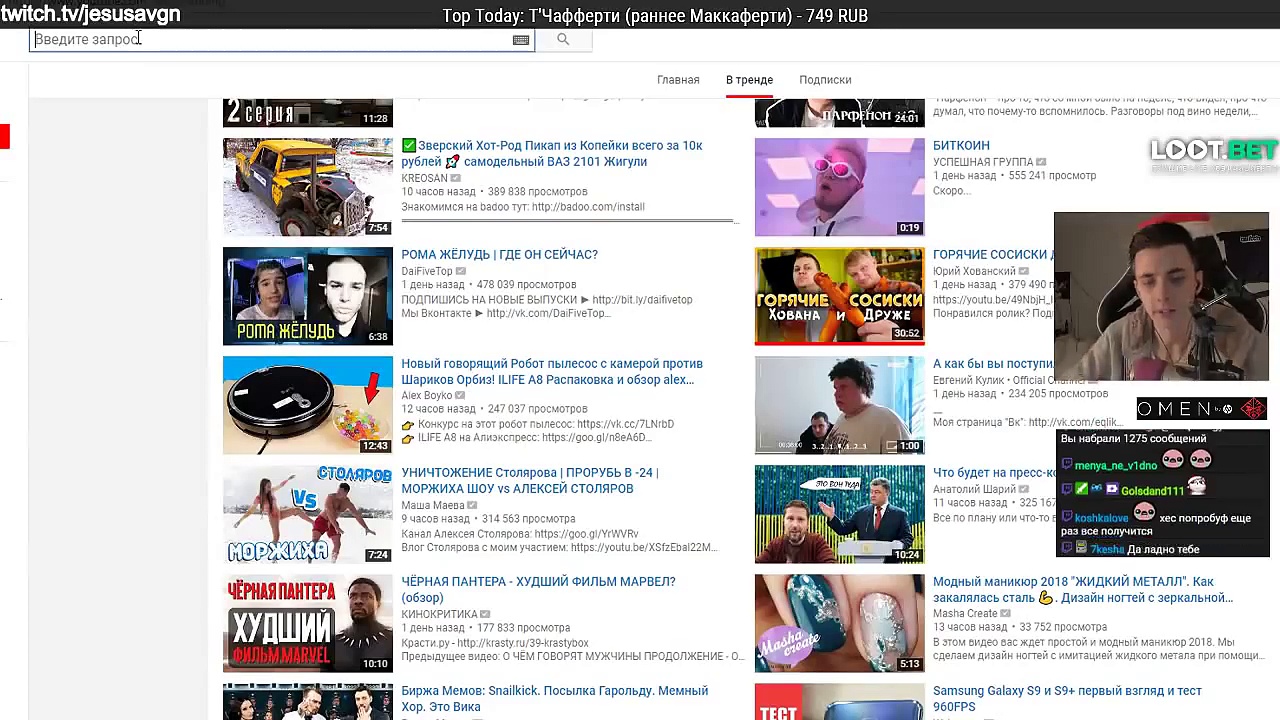Open the ЧЁРНАЯ ПАНТЕРА video thumbnail

click(308, 623)
